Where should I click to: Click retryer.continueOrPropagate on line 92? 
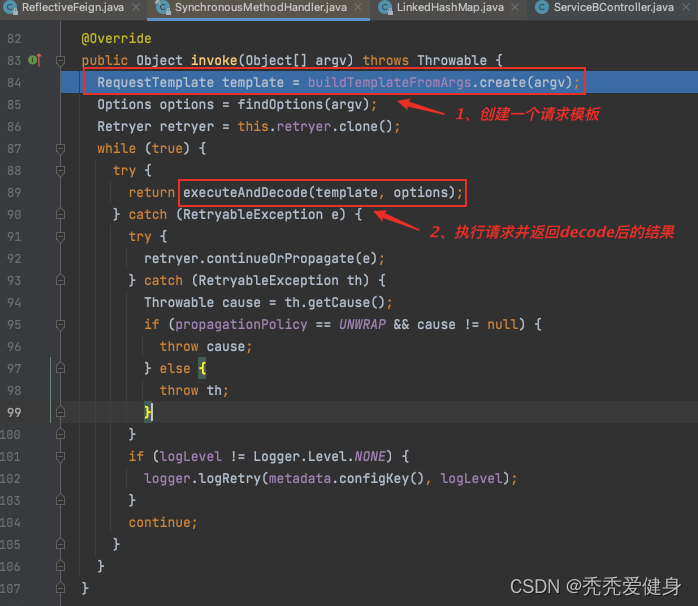(261, 258)
